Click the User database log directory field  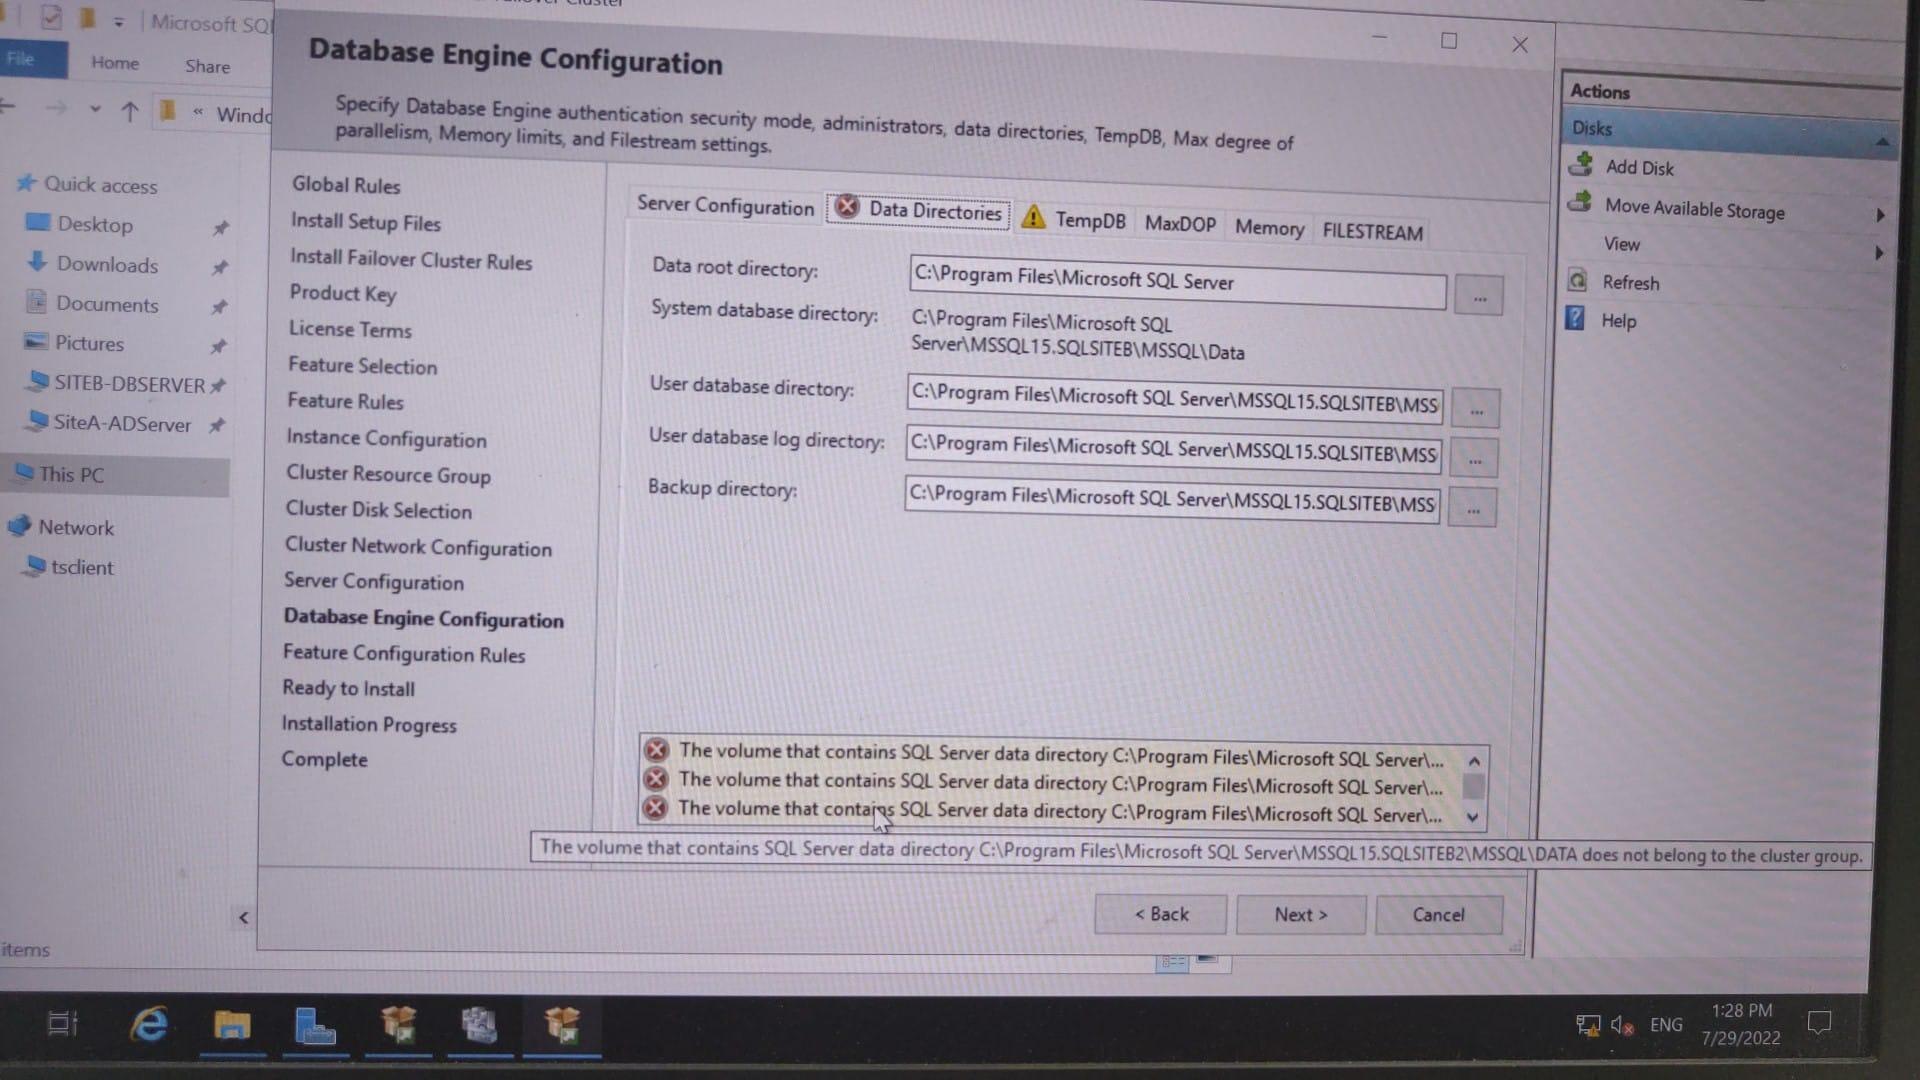[1174, 449]
